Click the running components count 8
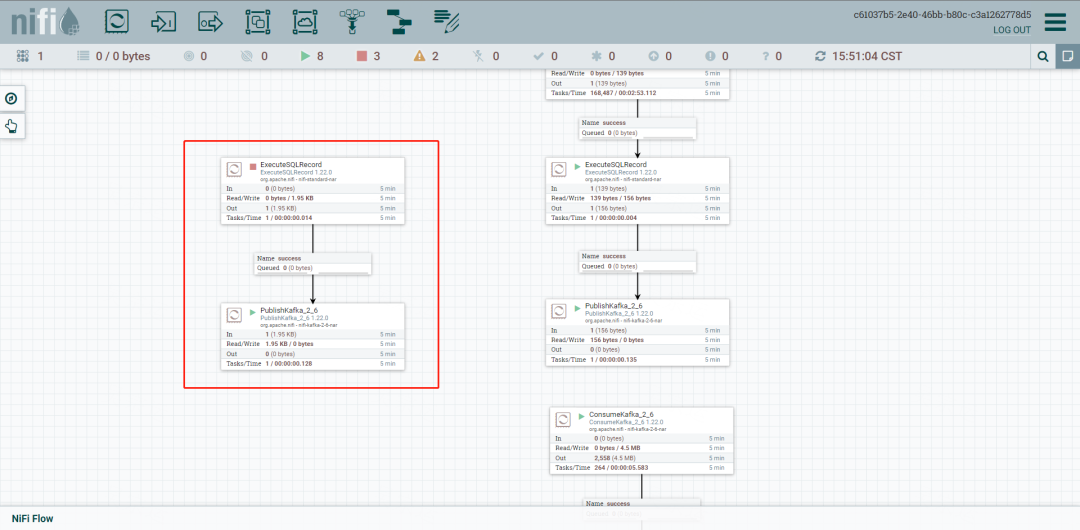 (320, 57)
